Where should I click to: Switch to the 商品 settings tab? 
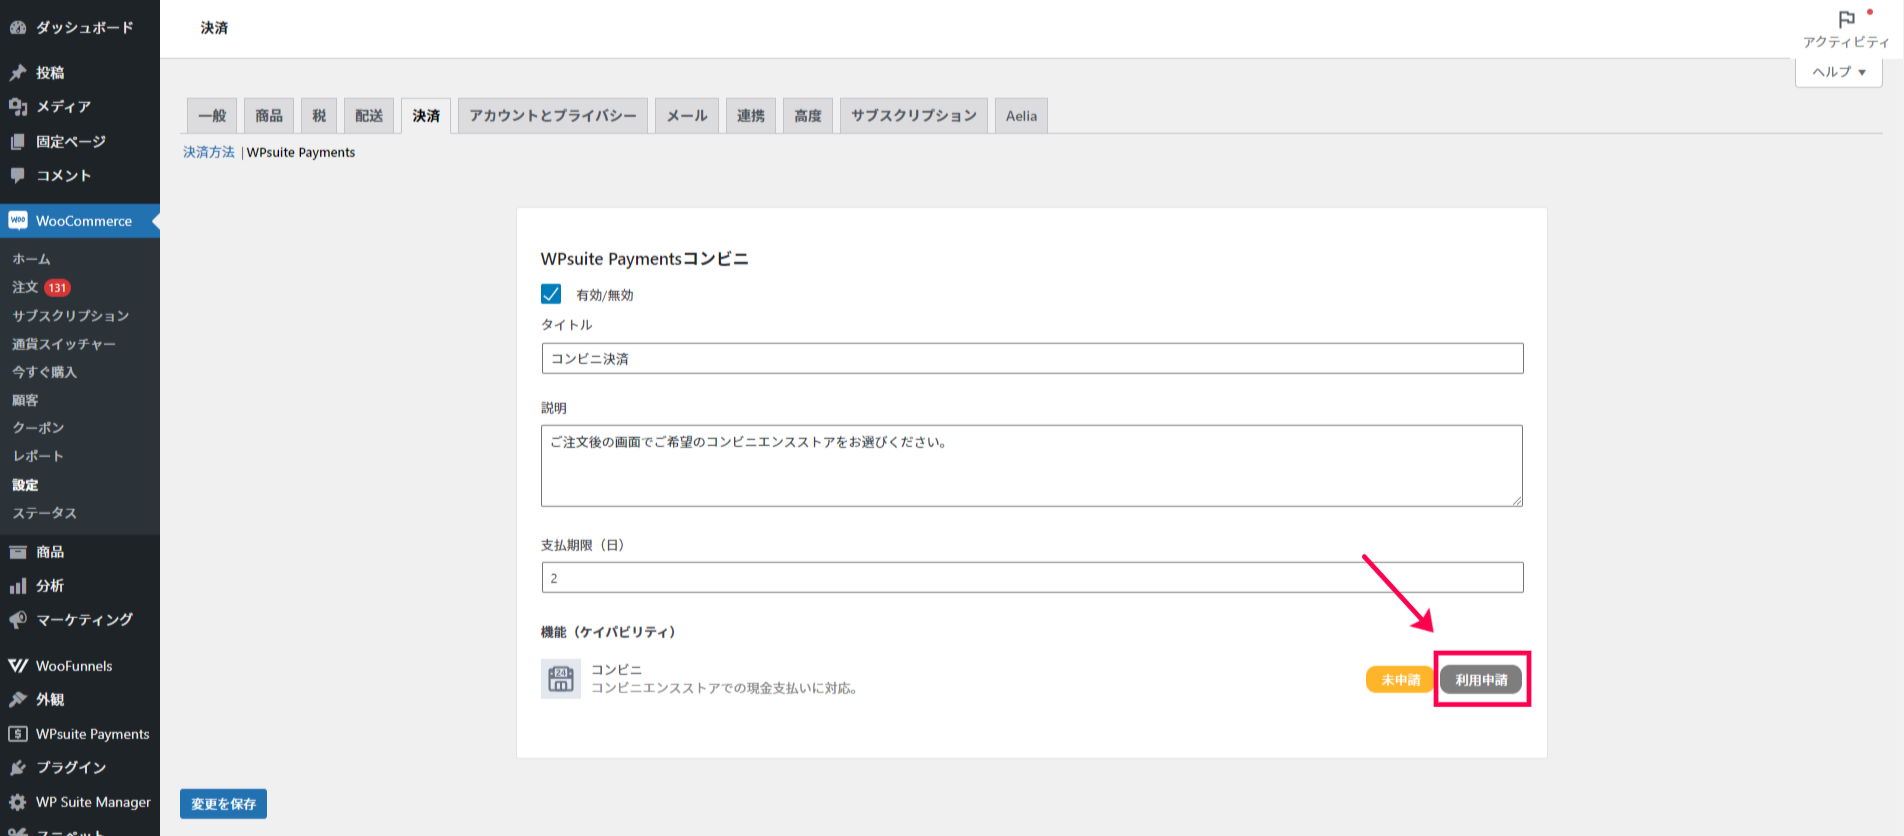click(x=269, y=116)
